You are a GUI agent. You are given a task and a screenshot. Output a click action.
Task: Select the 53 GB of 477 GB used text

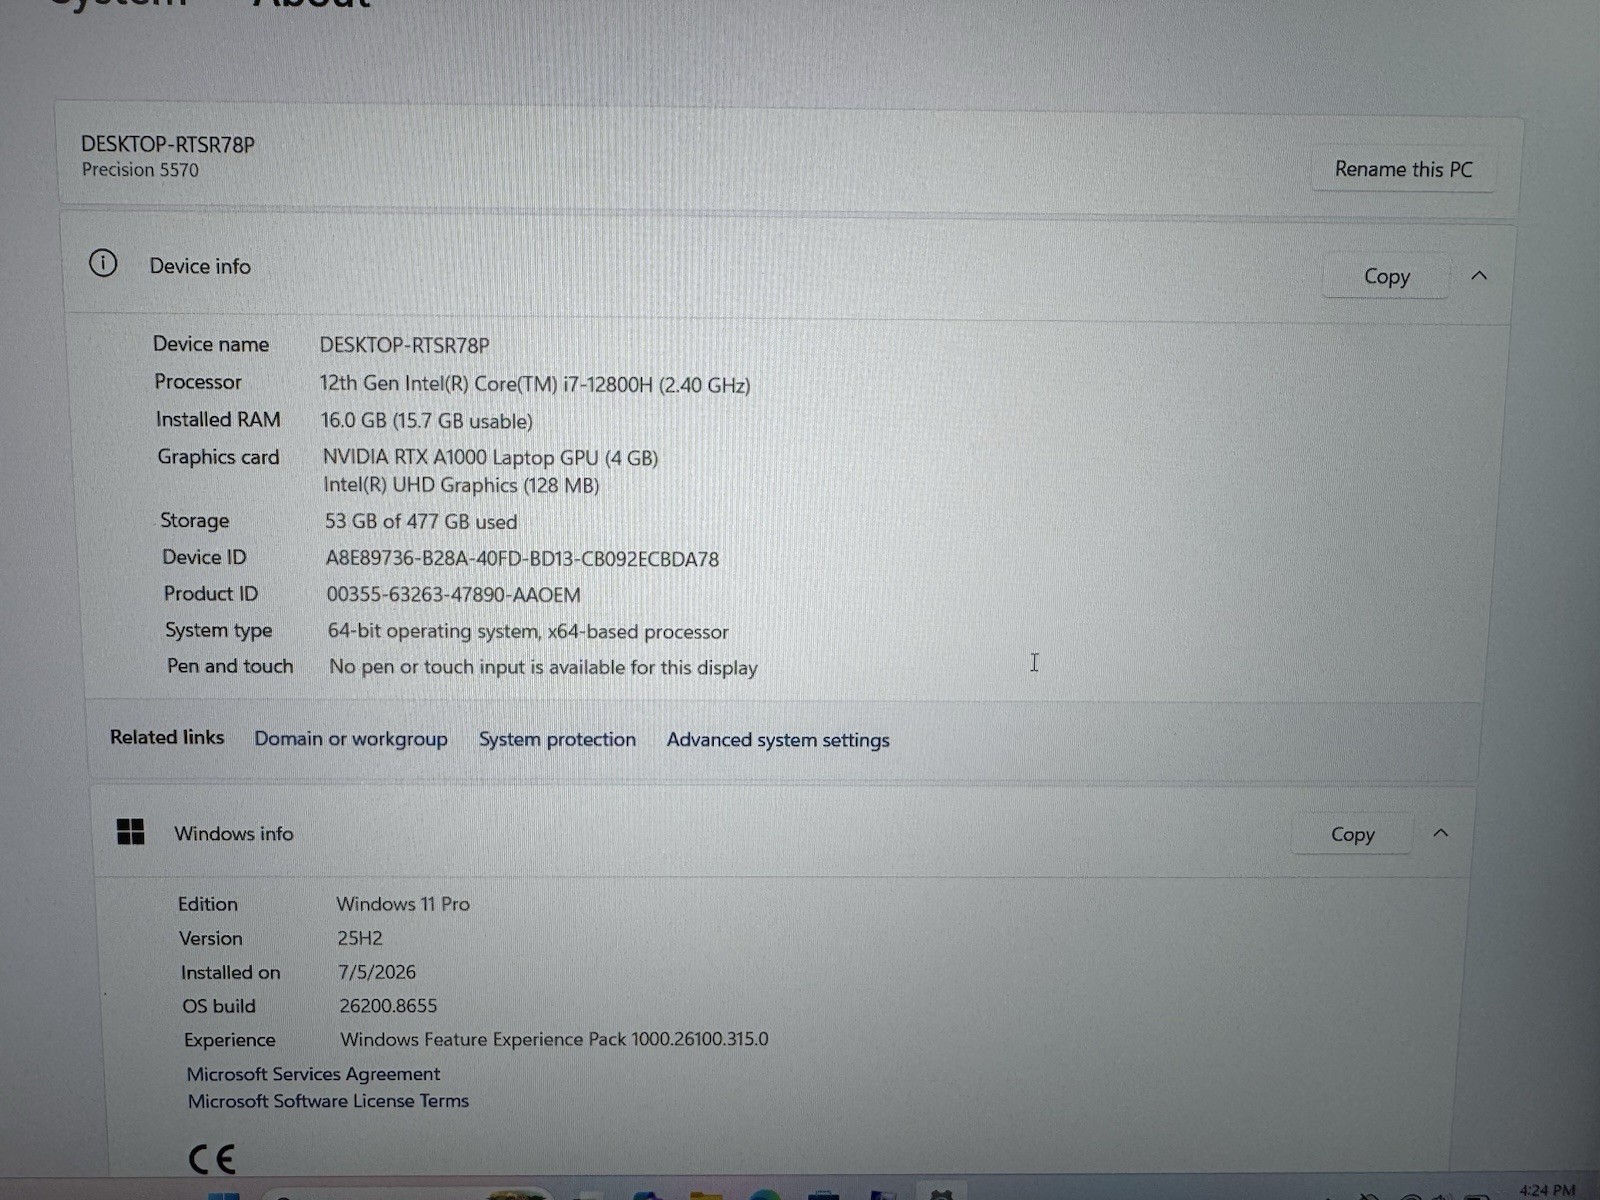click(x=421, y=522)
